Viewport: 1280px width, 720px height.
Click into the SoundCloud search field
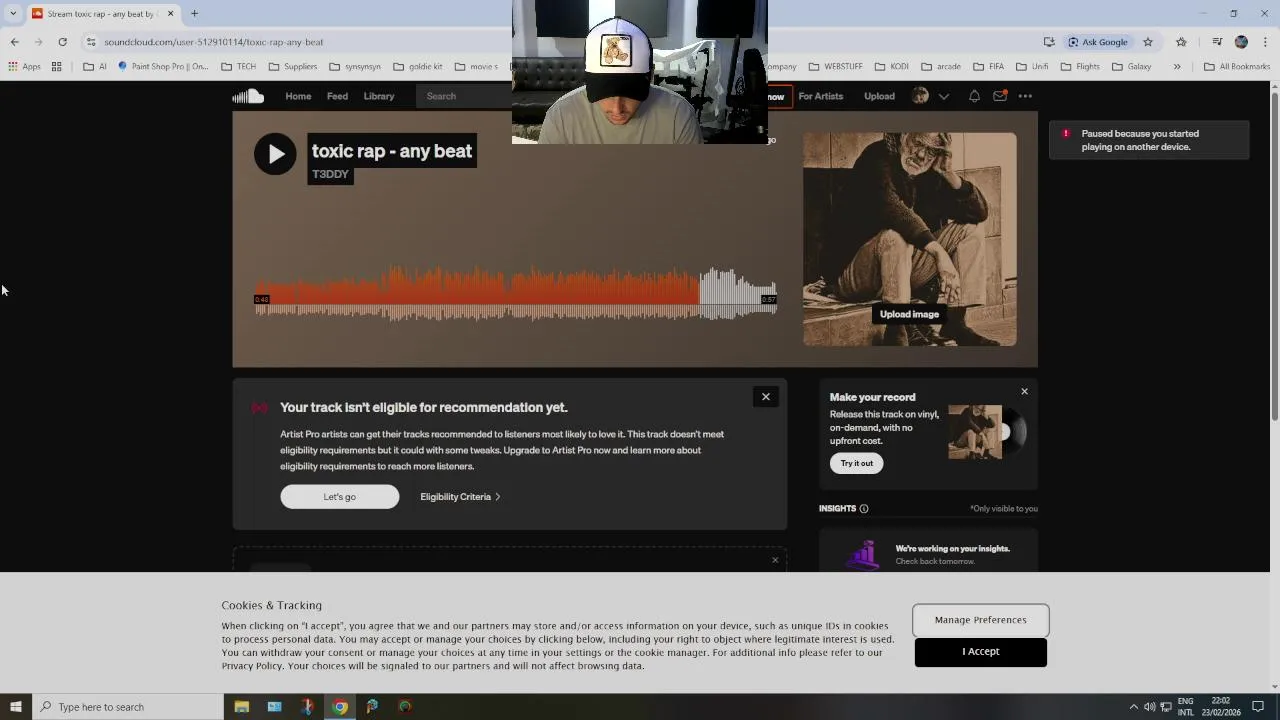coord(465,96)
